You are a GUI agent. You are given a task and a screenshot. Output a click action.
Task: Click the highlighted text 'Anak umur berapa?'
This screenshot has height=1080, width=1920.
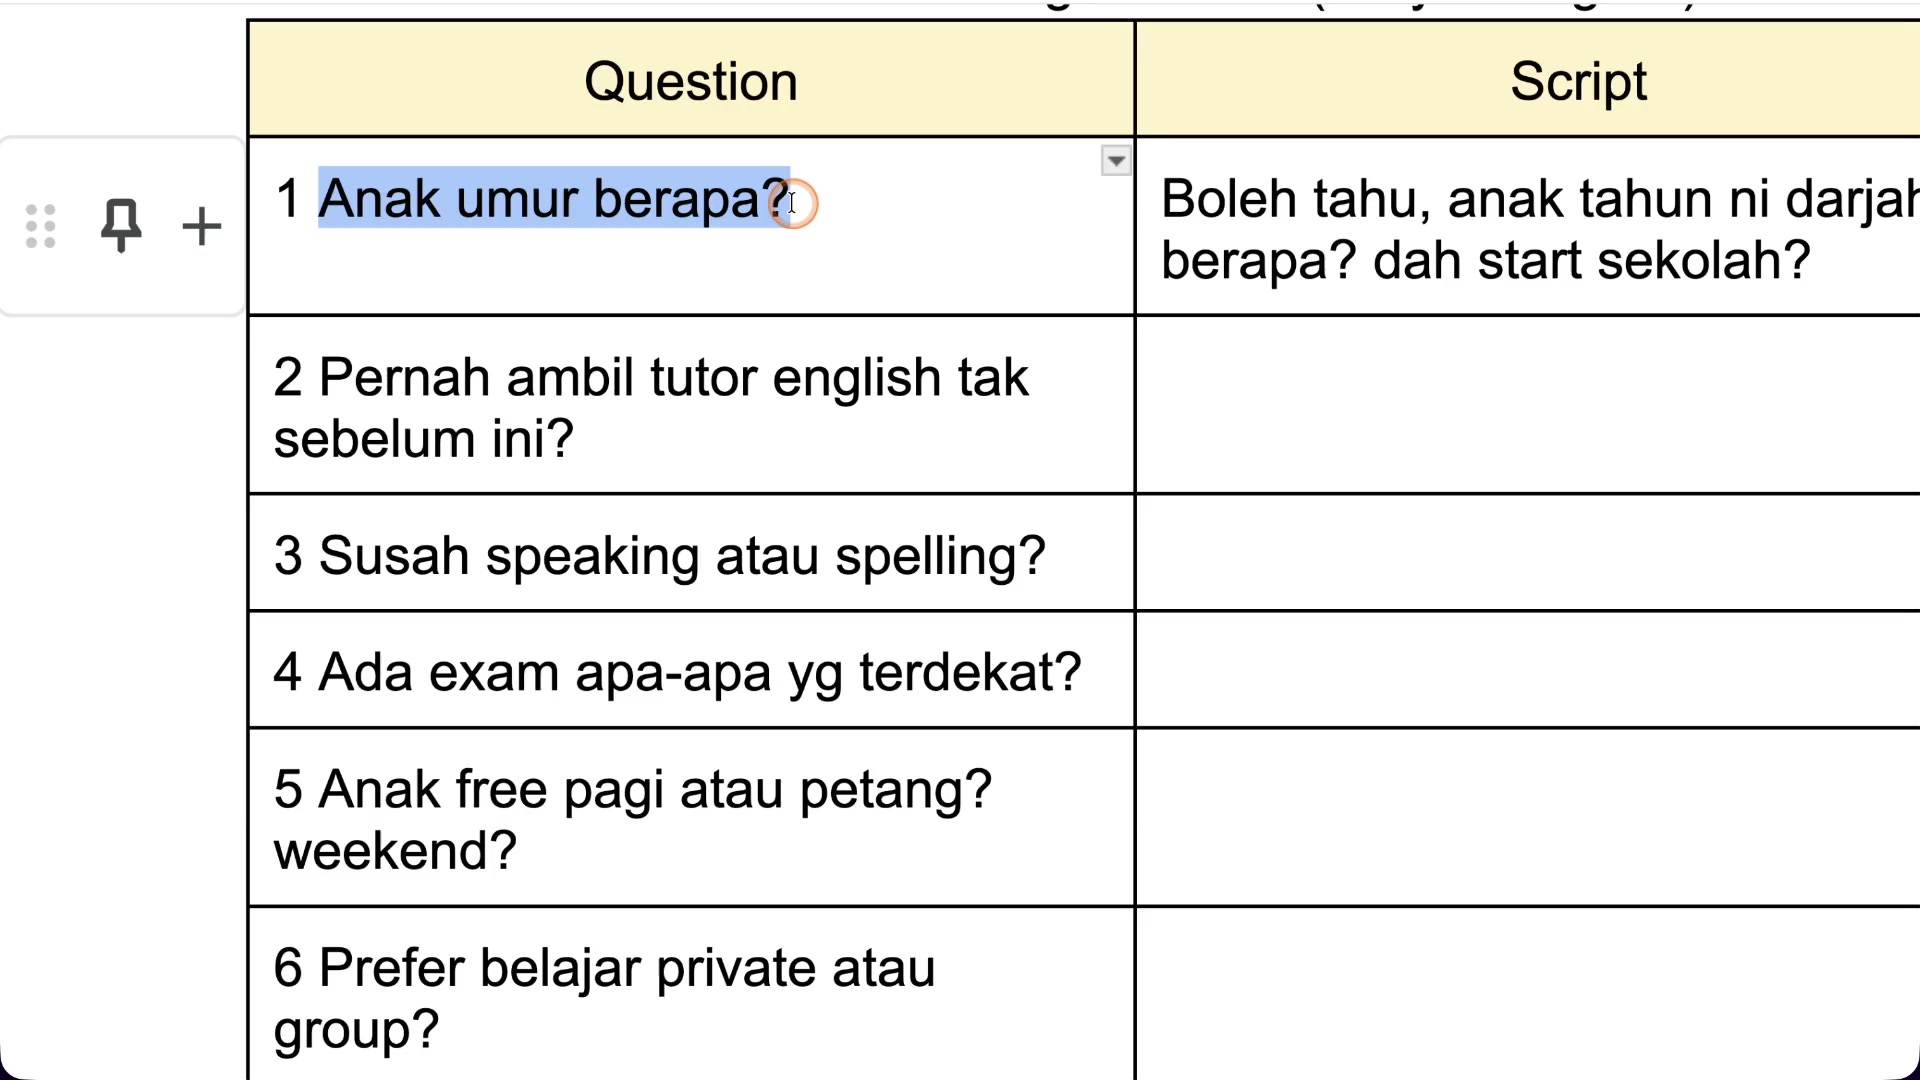(554, 198)
